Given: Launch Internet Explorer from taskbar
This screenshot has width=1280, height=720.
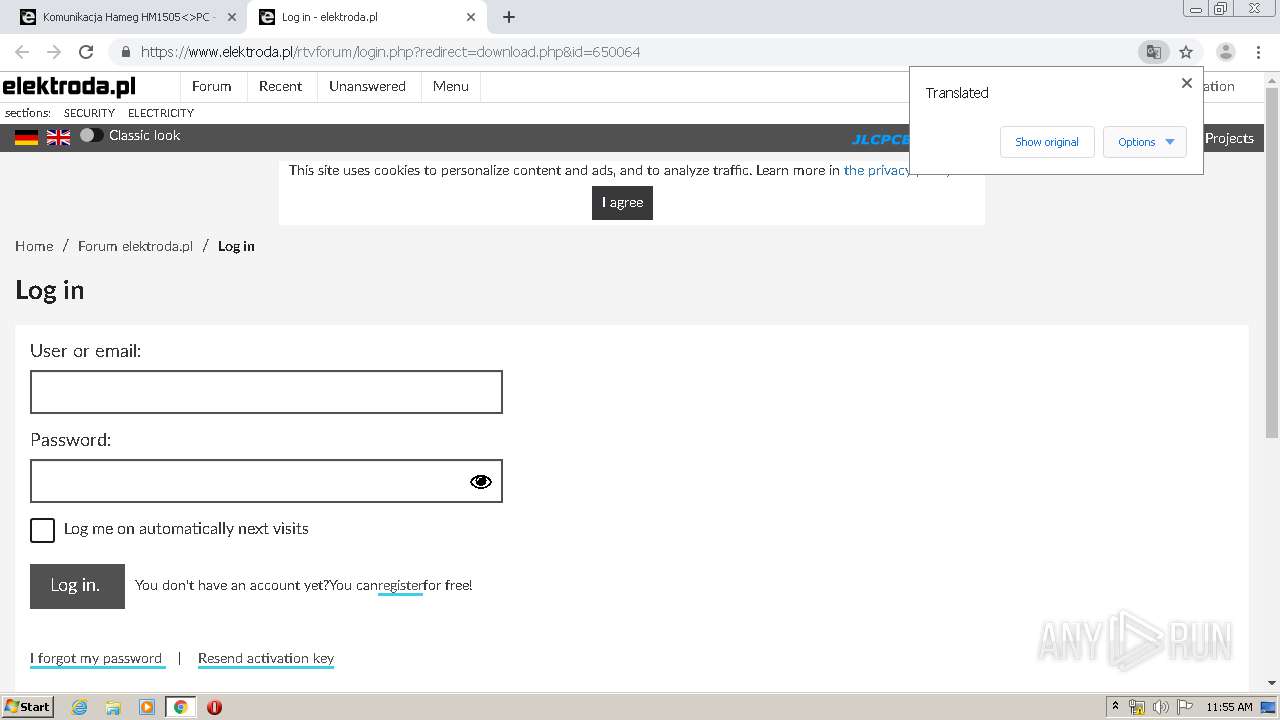Looking at the screenshot, I should click(79, 707).
